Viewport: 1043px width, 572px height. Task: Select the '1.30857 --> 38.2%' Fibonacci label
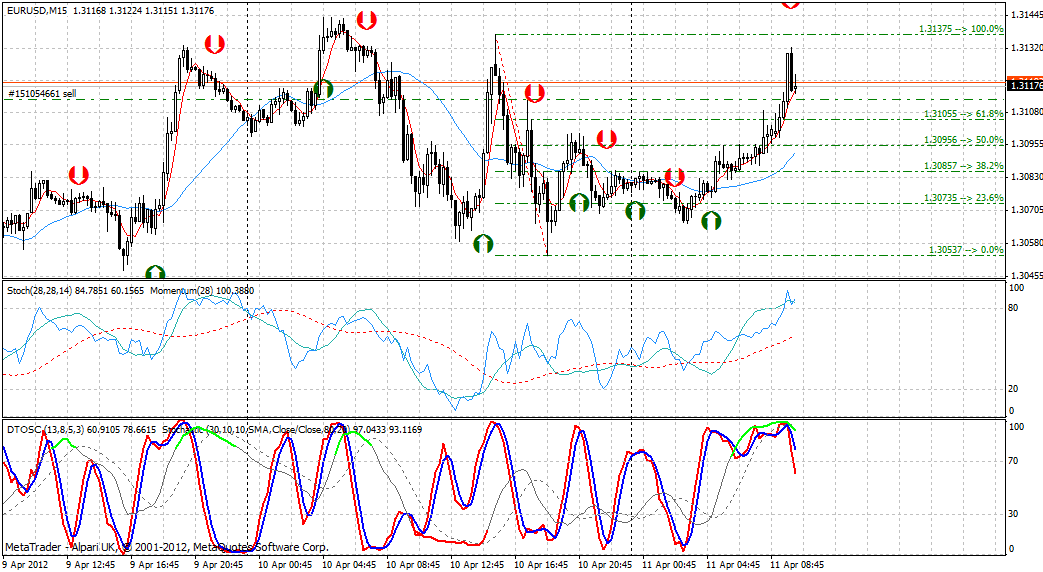(x=964, y=166)
